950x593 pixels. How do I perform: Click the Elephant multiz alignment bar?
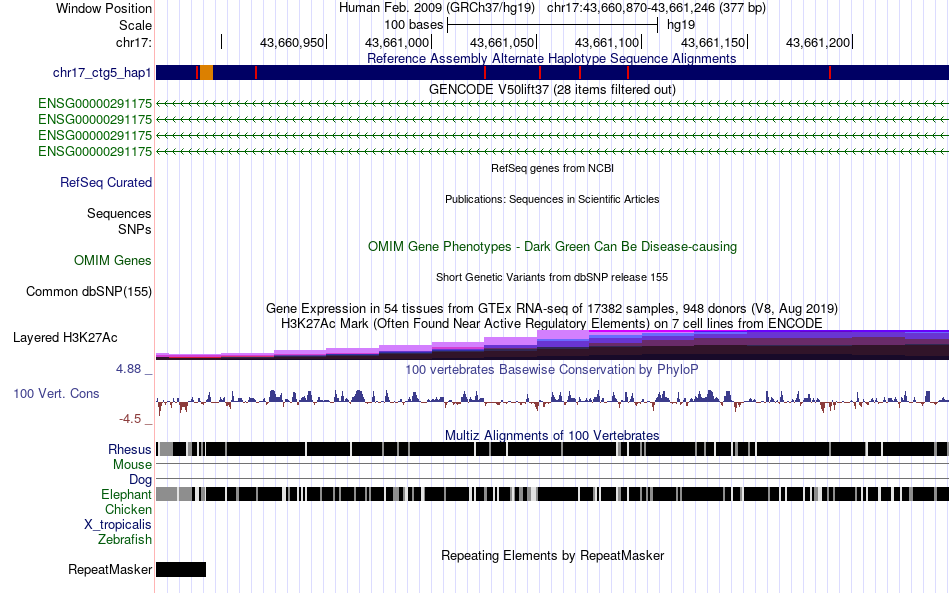coord(553,494)
